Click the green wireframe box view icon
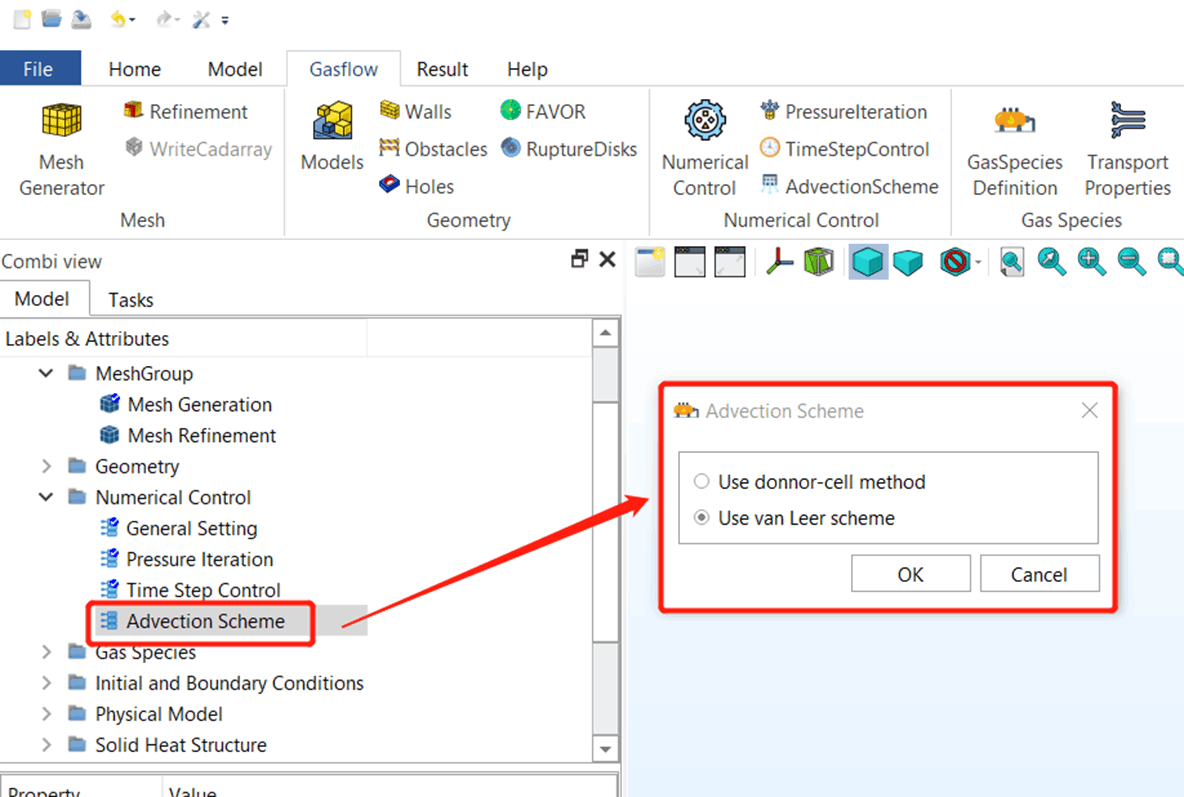The height and width of the screenshot is (797, 1184). tap(819, 261)
